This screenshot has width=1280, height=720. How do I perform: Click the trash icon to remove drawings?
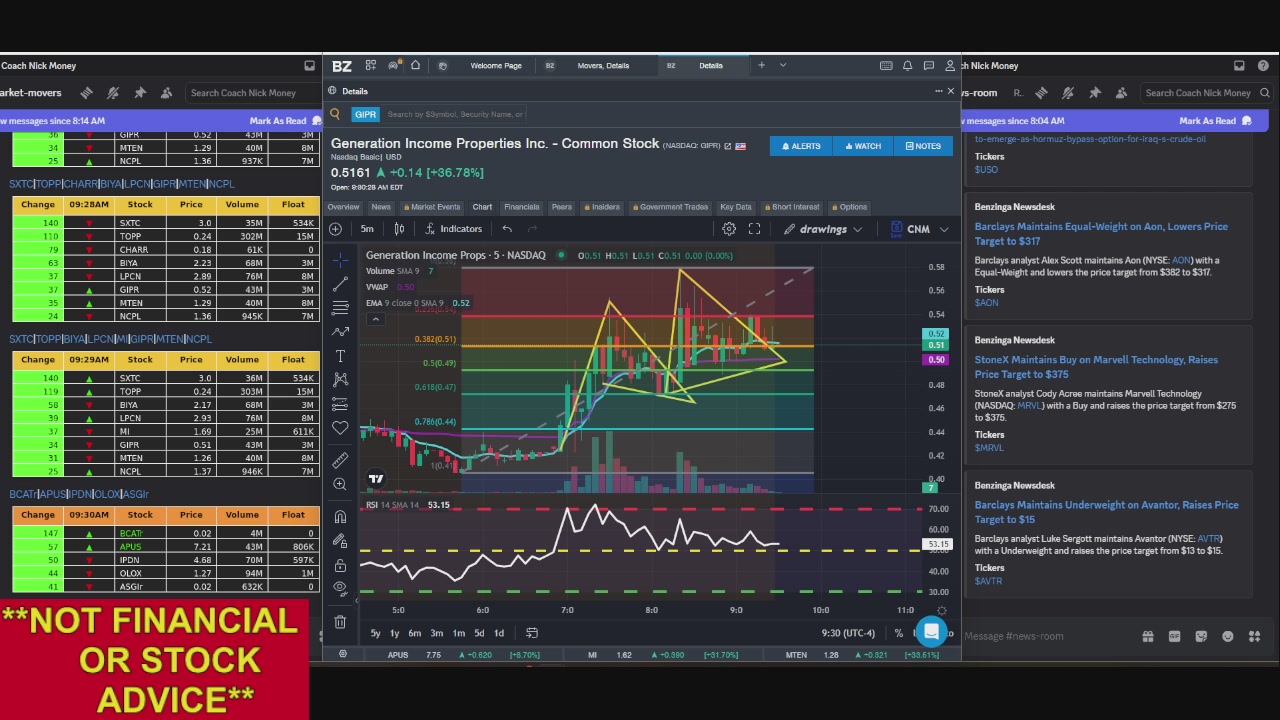click(x=340, y=622)
